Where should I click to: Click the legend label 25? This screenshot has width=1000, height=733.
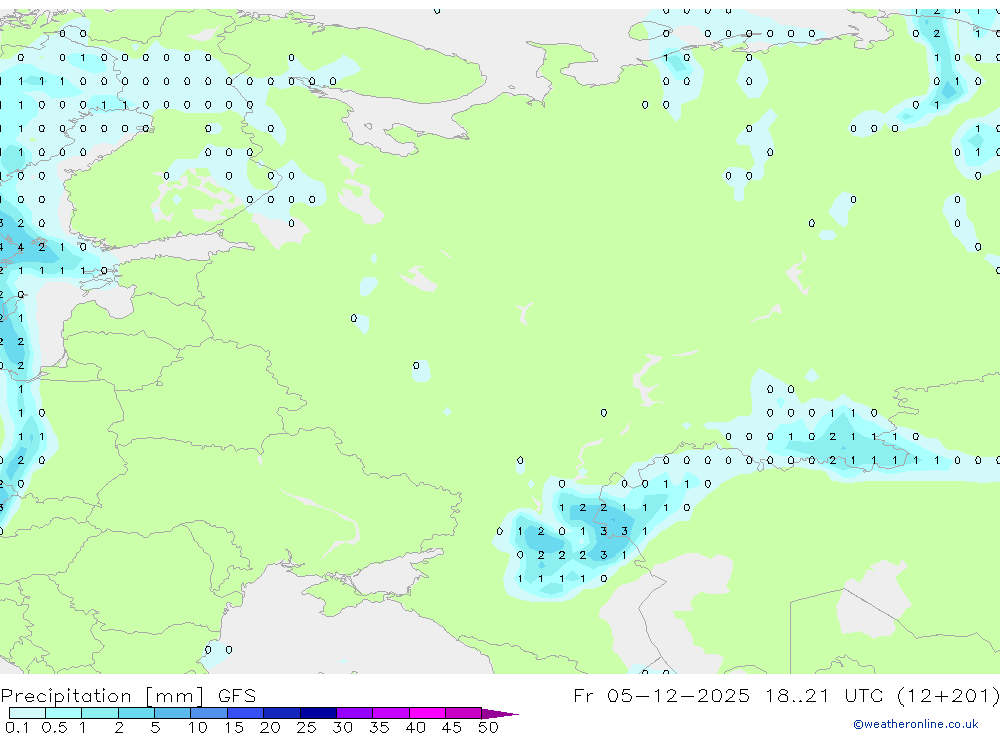click(x=306, y=727)
